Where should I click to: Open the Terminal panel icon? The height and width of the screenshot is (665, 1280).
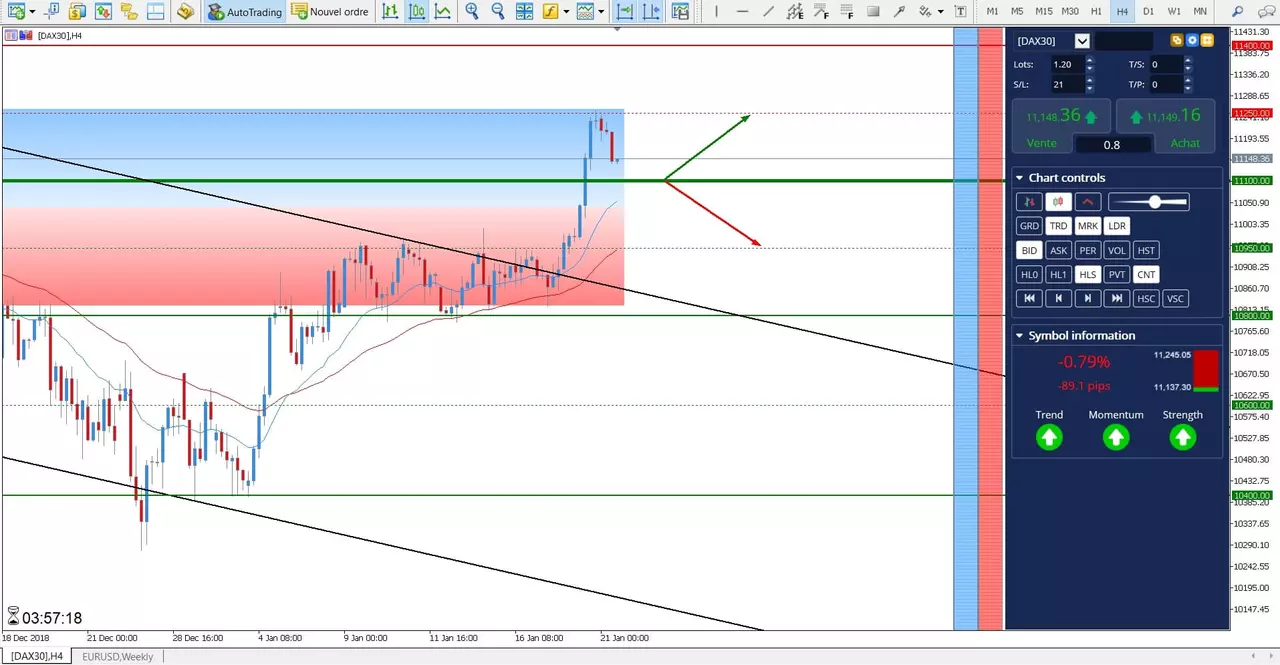click(x=154, y=12)
